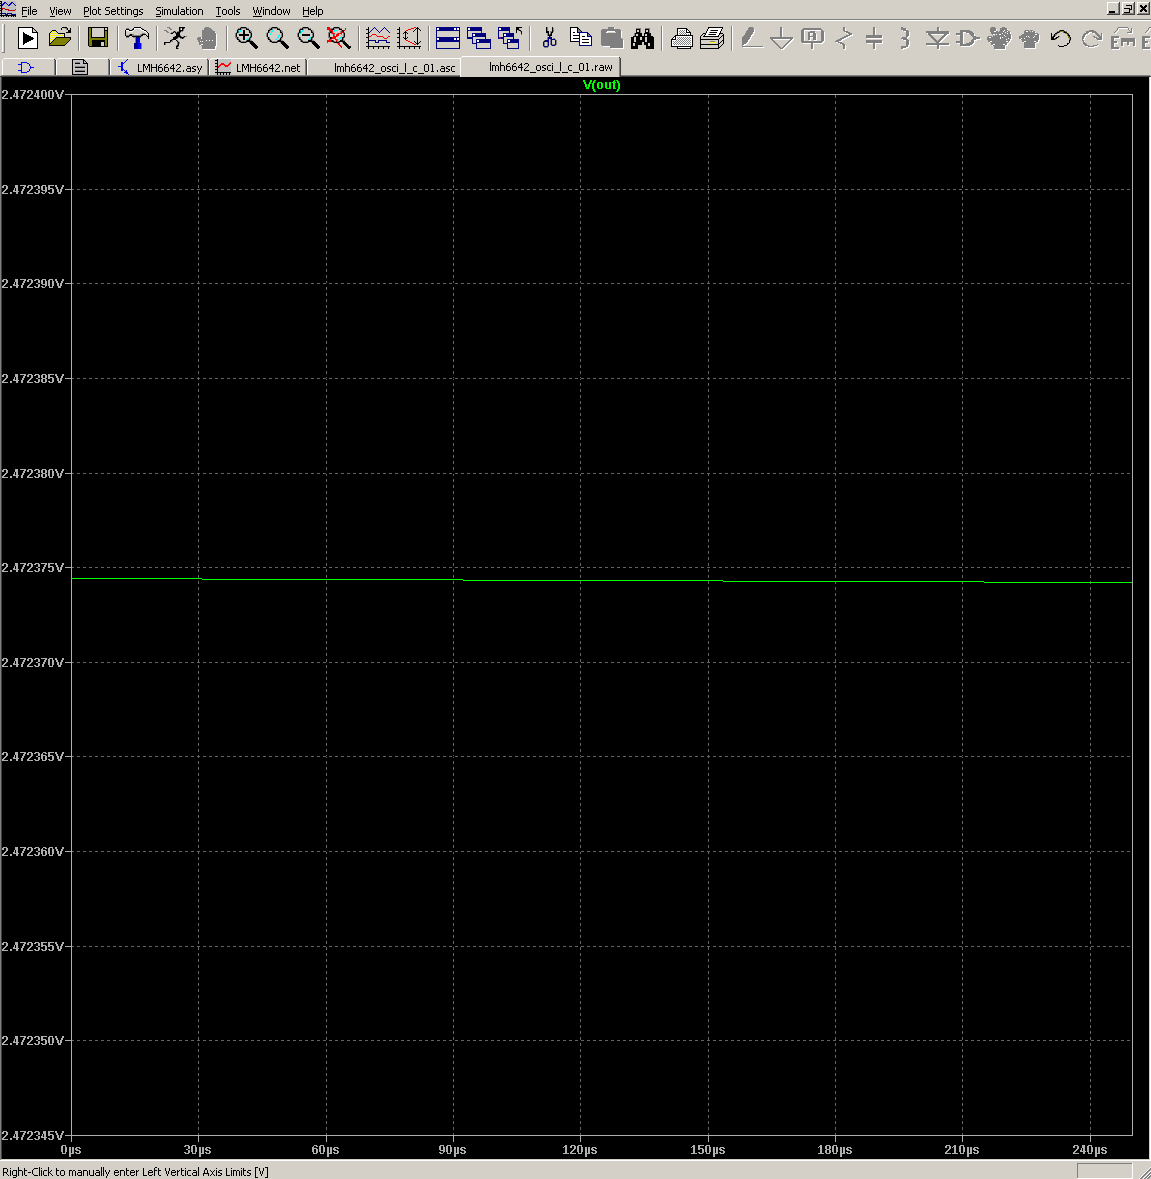Image resolution: width=1151 pixels, height=1179 pixels.
Task: Zoom out with minus magnifier
Action: (308, 38)
